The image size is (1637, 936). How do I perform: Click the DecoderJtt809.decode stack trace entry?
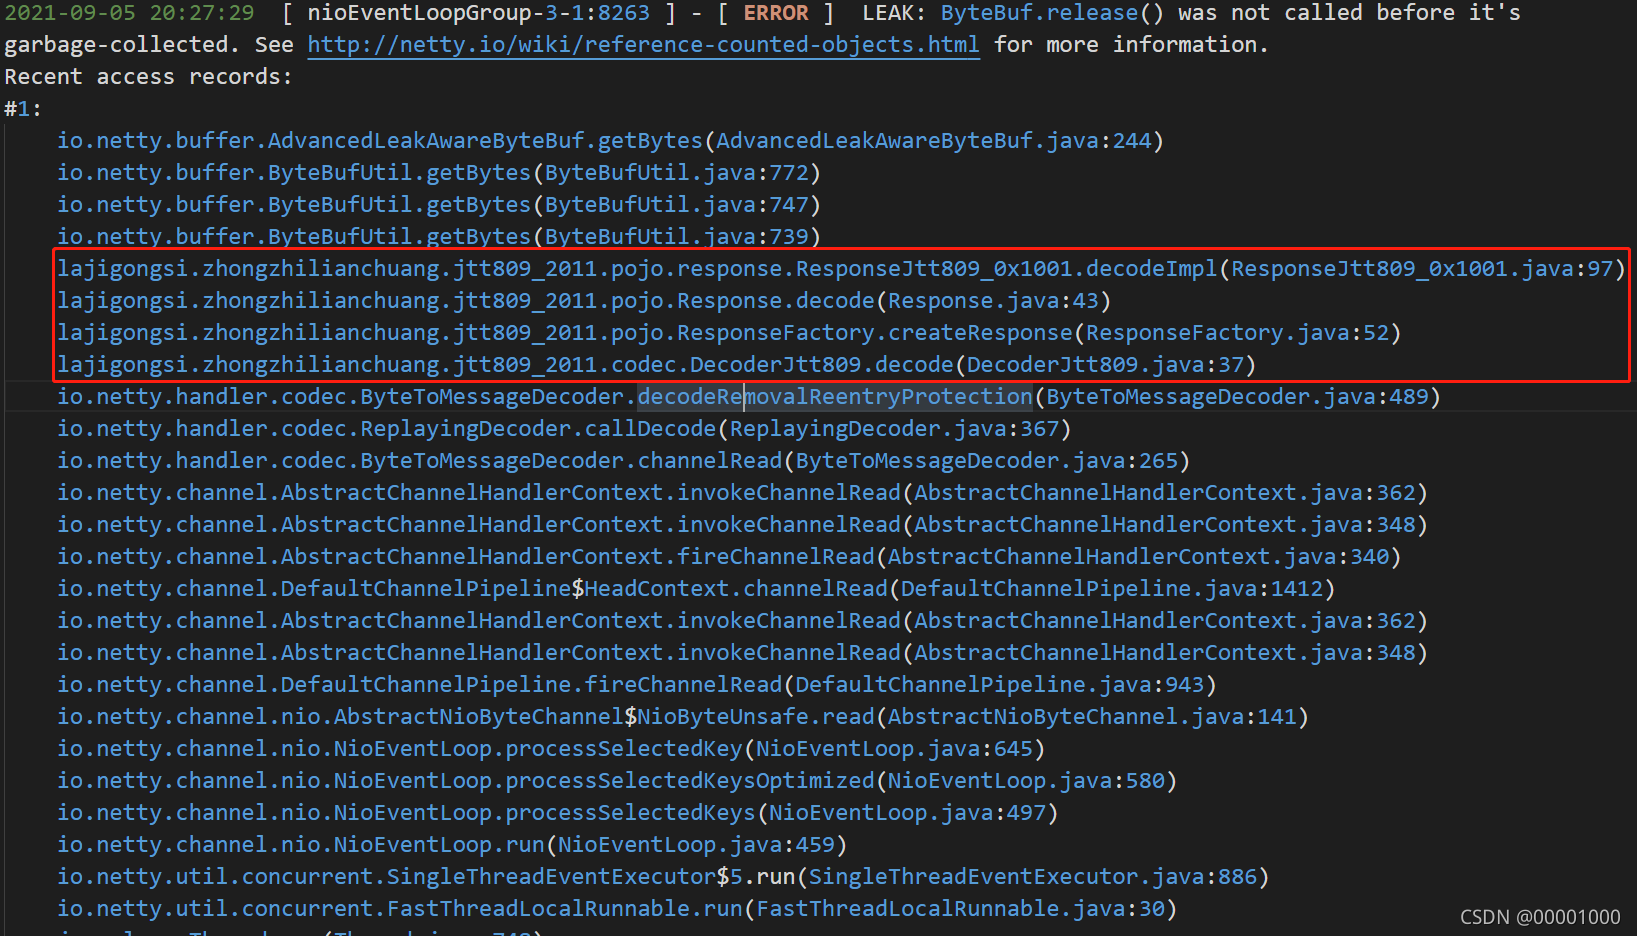pyautogui.click(x=655, y=364)
